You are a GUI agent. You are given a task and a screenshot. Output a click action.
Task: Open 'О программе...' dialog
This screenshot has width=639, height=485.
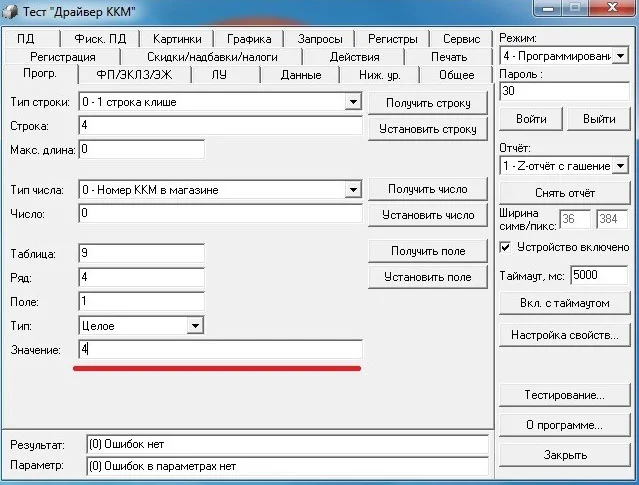click(565, 425)
